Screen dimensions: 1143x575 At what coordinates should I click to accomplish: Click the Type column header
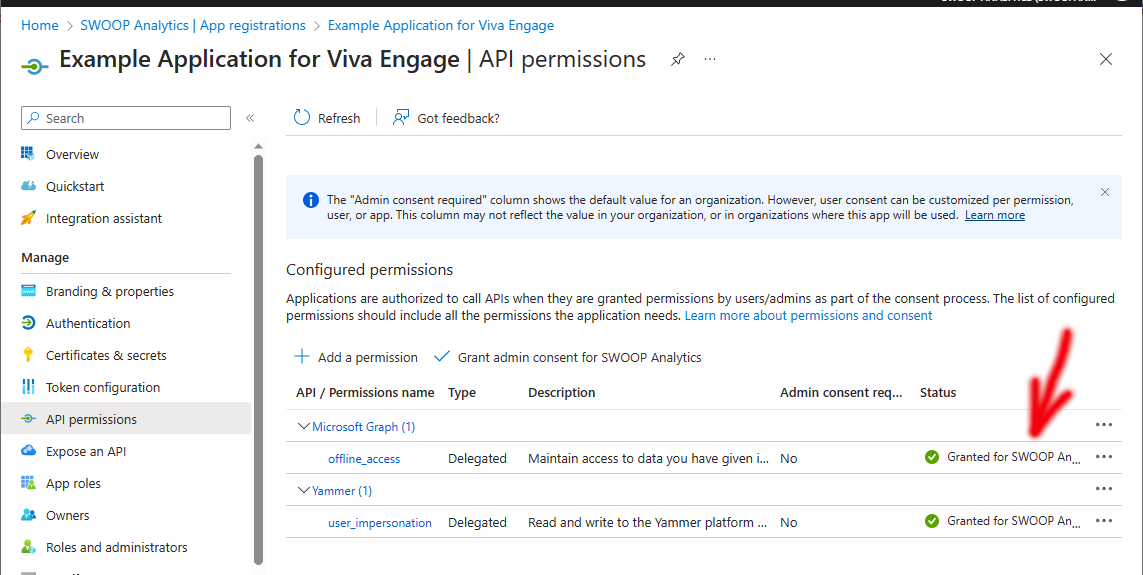click(x=462, y=393)
